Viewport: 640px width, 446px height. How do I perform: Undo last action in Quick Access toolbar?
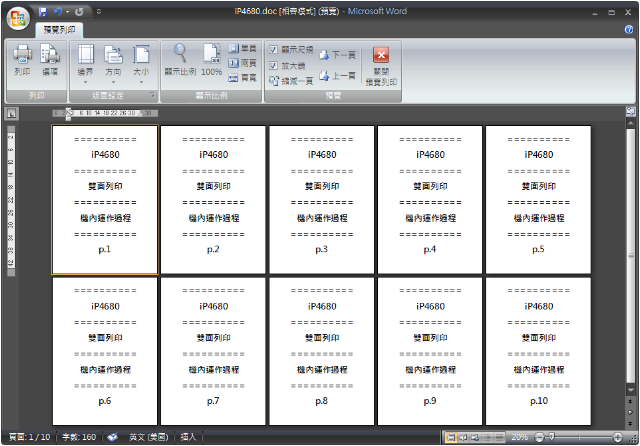(58, 12)
